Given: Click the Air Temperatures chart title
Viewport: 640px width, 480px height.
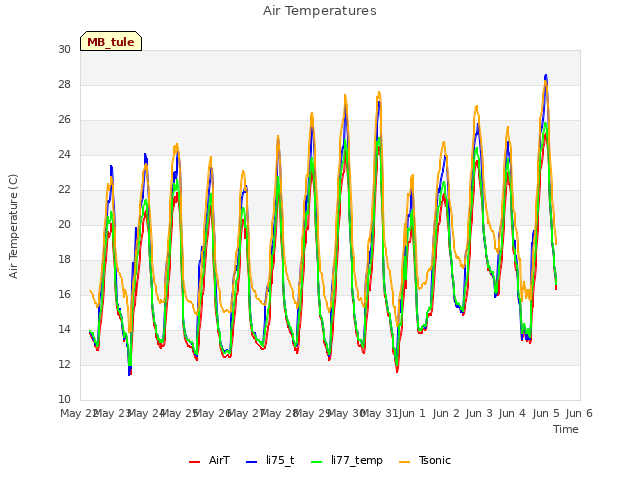Looking at the screenshot, I should (x=320, y=11).
